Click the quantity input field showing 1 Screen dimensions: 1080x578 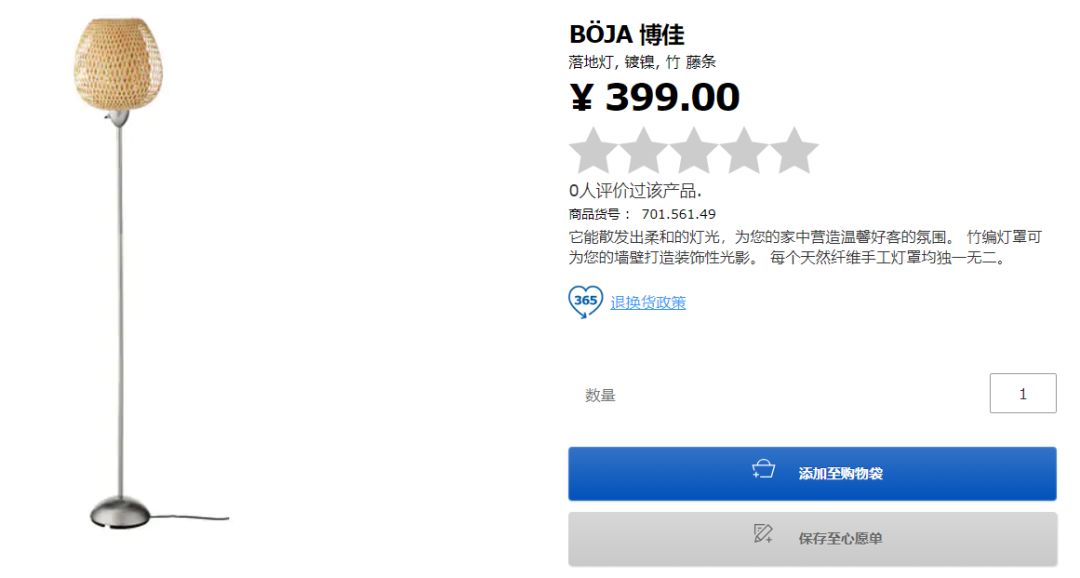click(x=1022, y=392)
